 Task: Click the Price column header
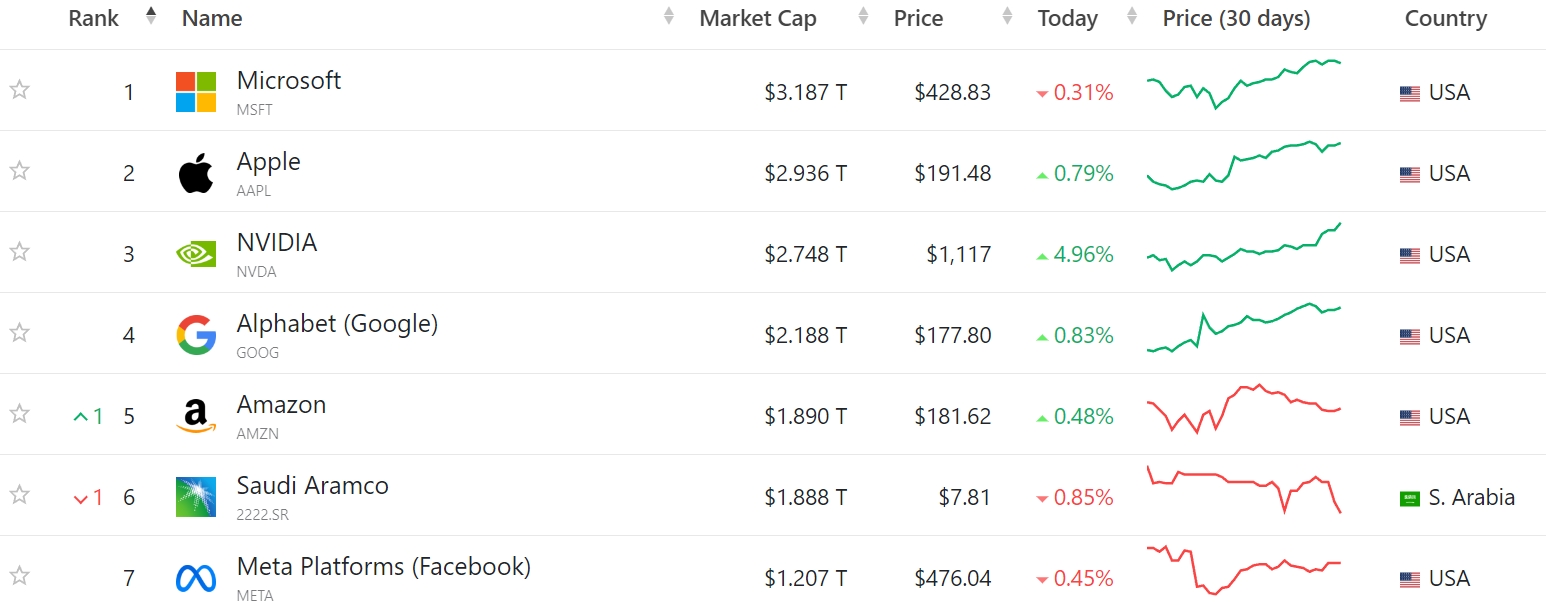point(918,18)
